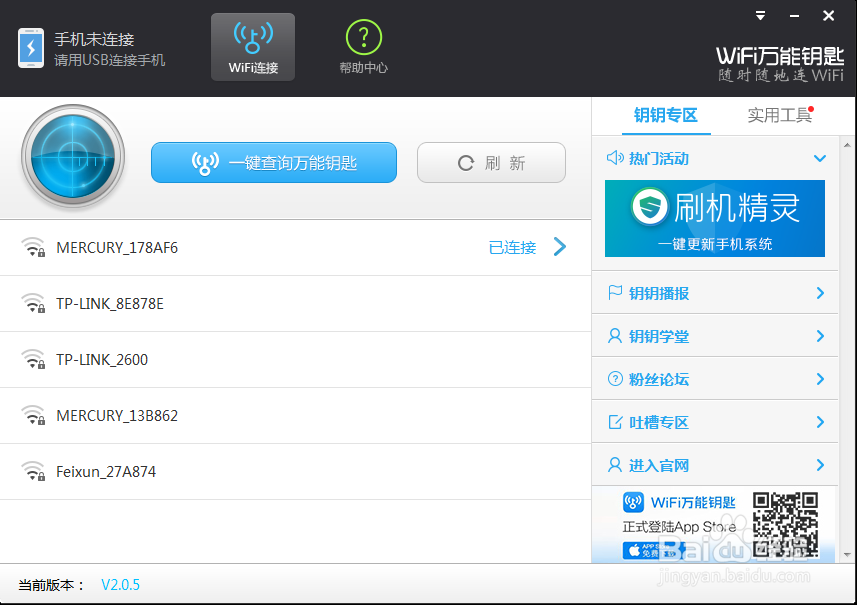857x605 pixels.
Task: Click the WiFi万能钥匙 App Store icon
Action: pos(633,502)
